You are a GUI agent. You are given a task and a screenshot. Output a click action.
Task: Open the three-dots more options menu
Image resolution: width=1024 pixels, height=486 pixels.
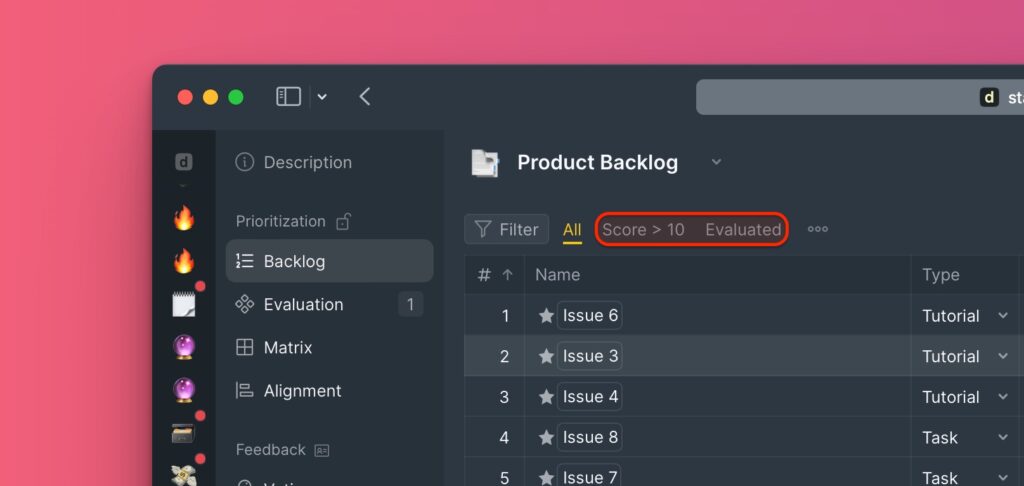click(x=818, y=229)
